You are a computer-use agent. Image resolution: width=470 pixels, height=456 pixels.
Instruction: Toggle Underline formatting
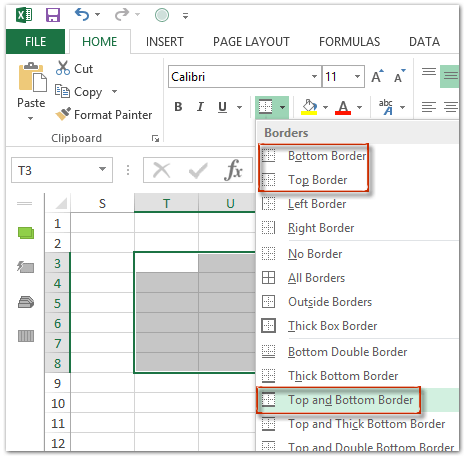click(x=222, y=107)
